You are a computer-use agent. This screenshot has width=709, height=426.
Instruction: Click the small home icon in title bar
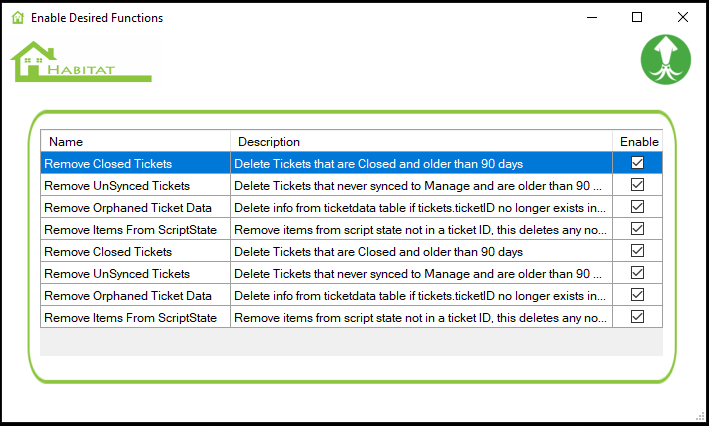point(17,18)
